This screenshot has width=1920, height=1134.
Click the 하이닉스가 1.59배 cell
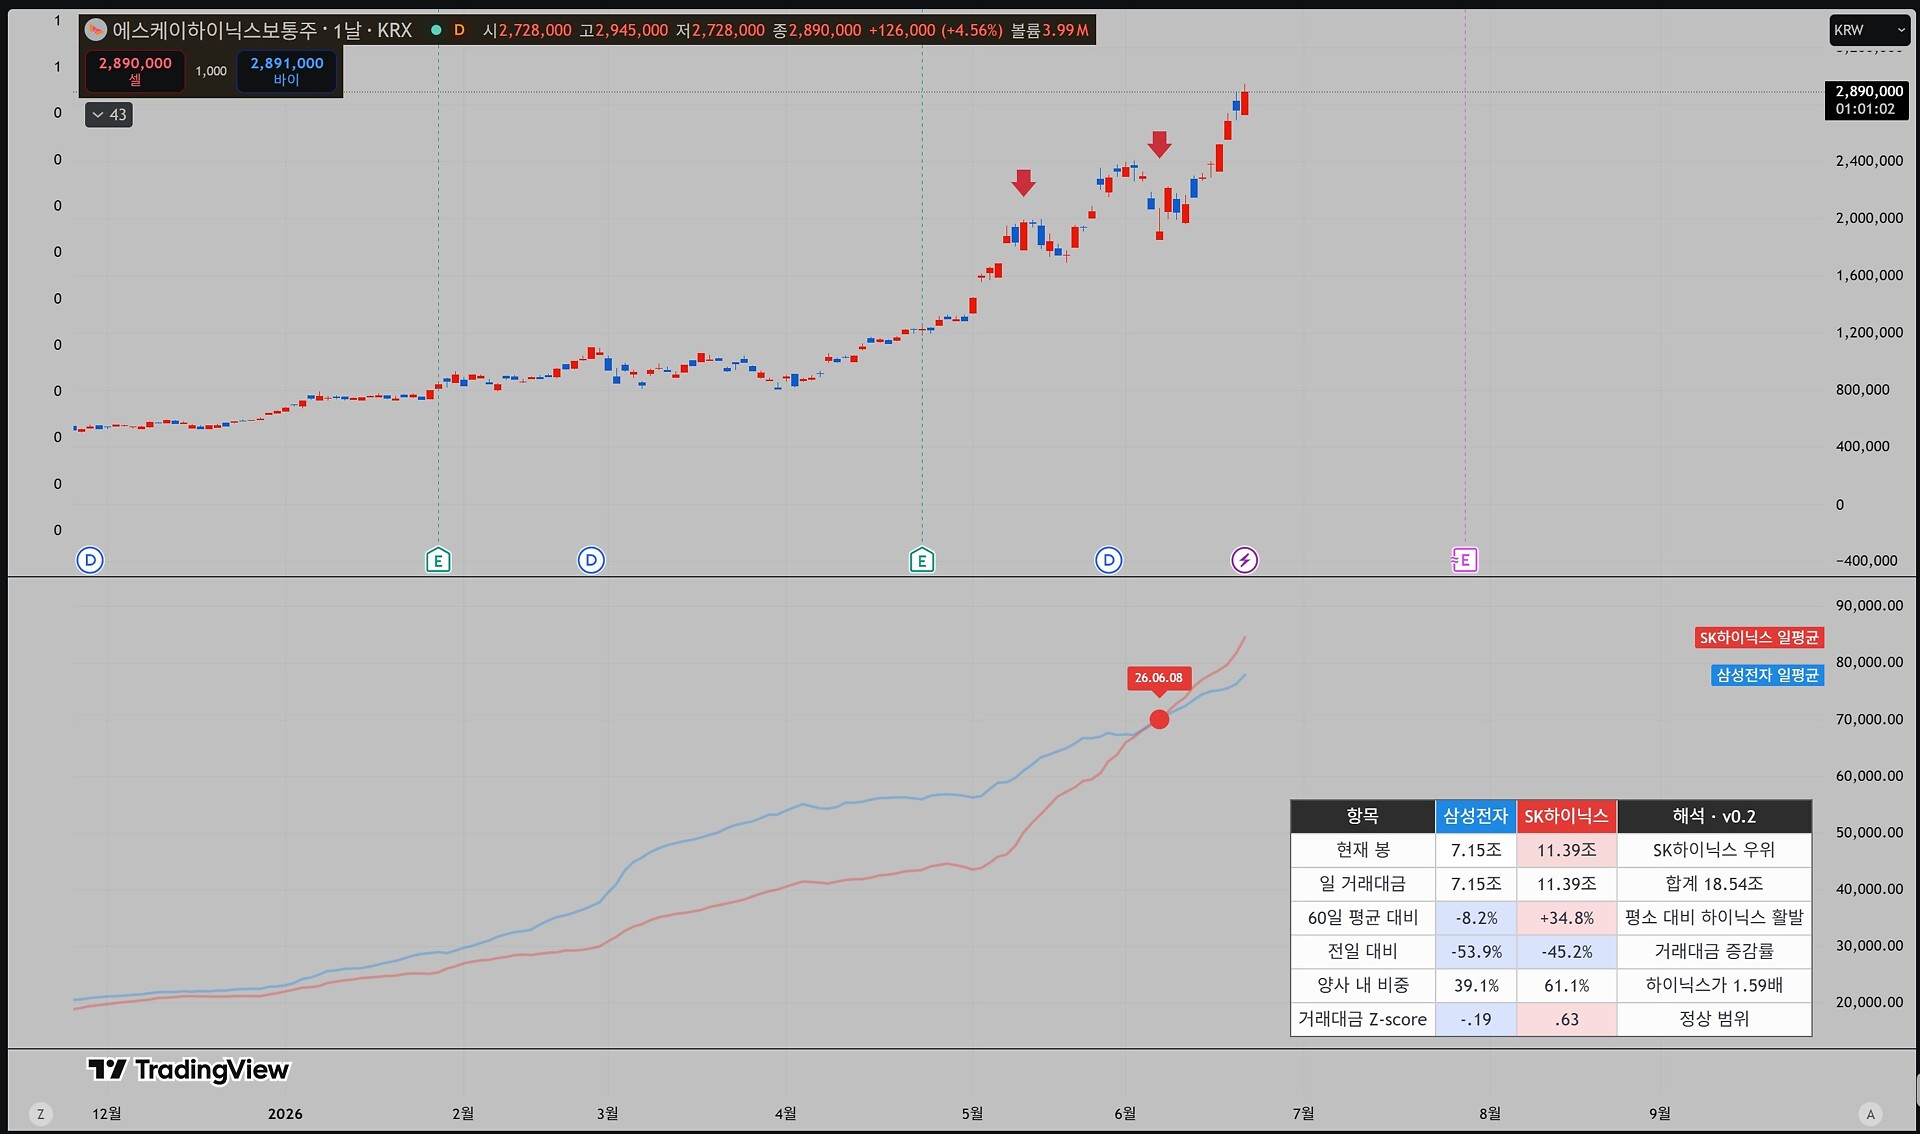(1714, 985)
